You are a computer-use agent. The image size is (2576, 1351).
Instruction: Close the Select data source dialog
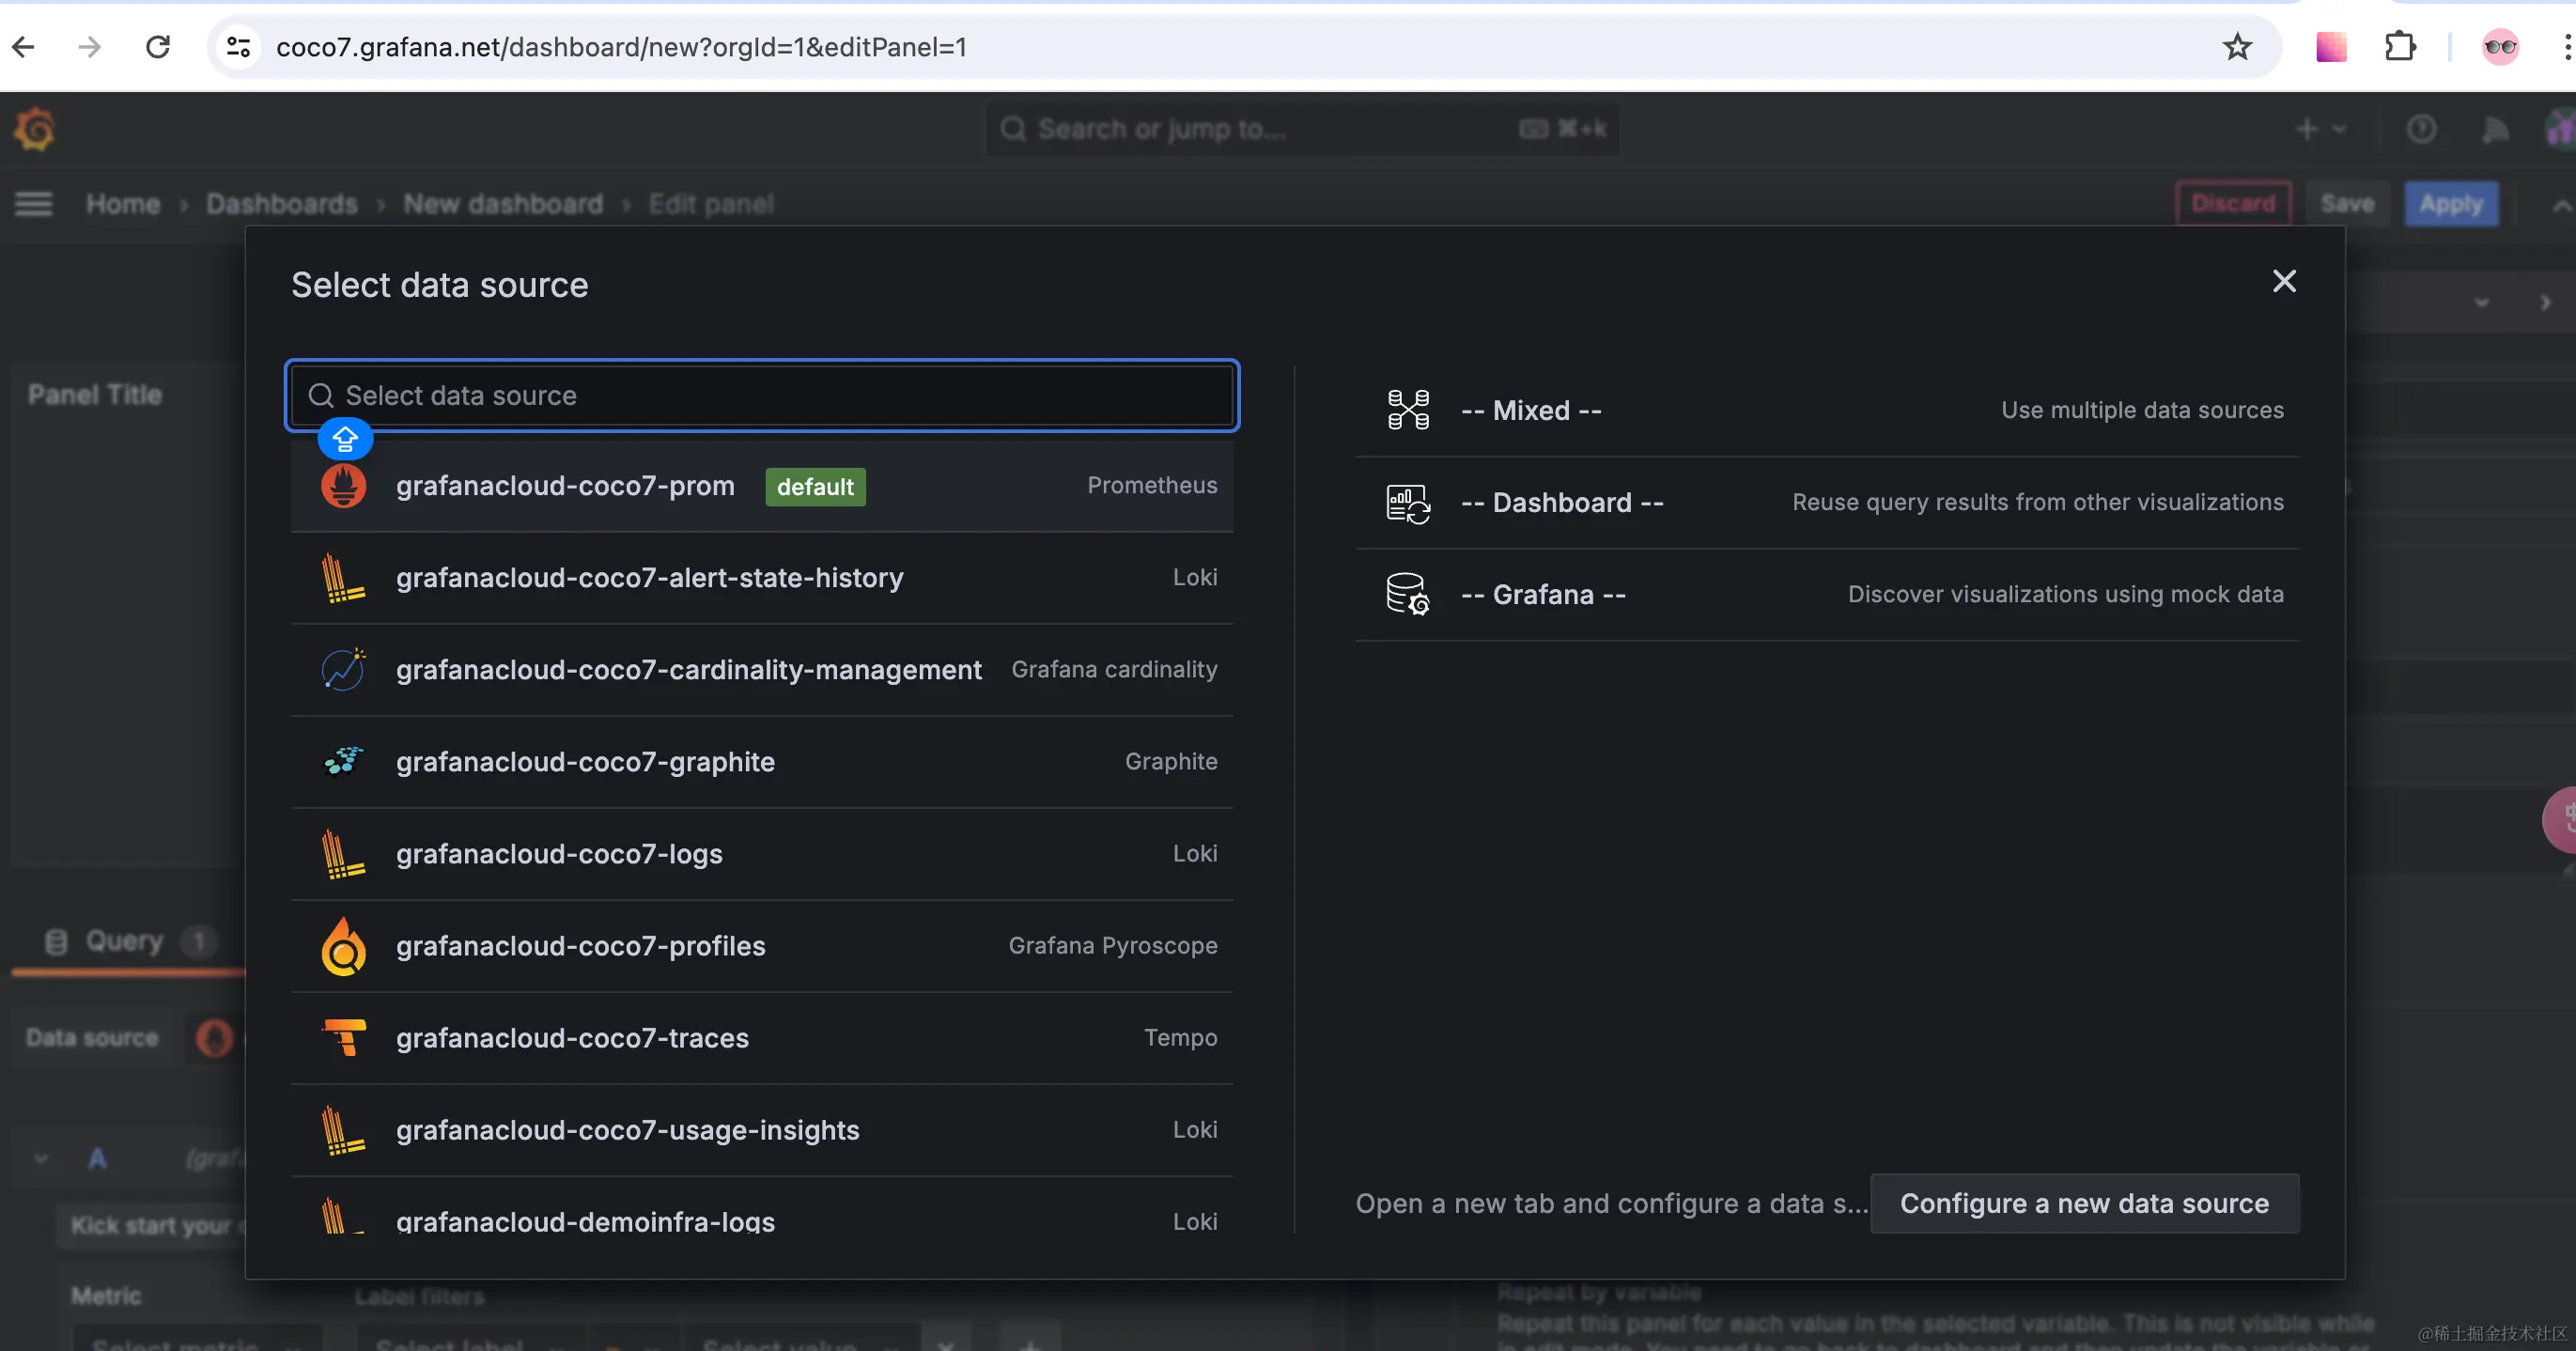click(2284, 281)
